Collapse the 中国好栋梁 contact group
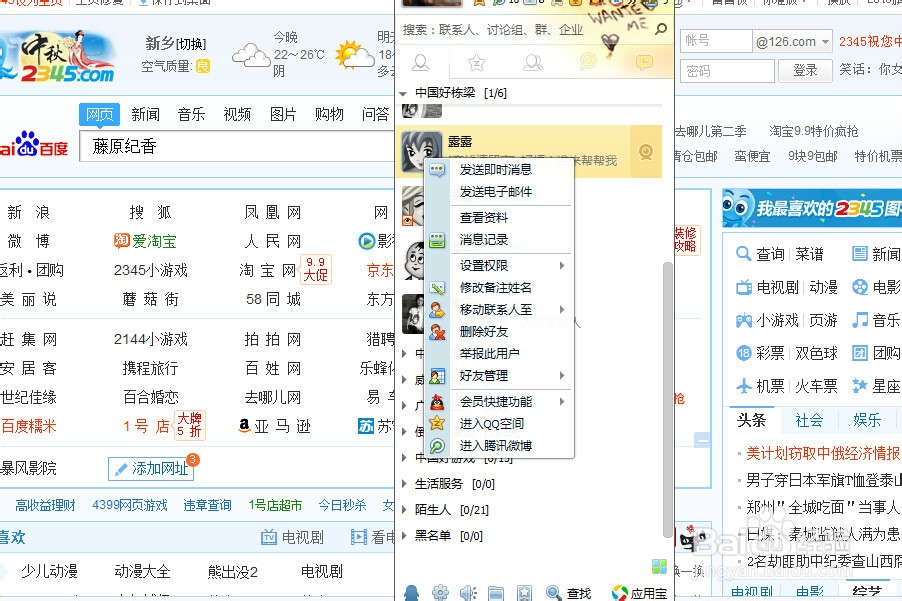 click(403, 93)
